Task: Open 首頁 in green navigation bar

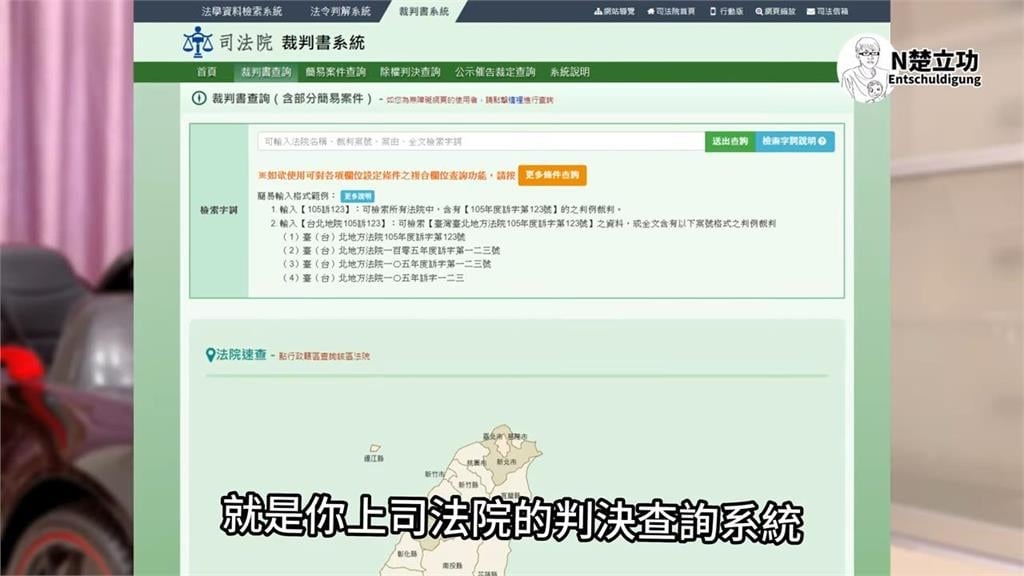Action: (206, 72)
